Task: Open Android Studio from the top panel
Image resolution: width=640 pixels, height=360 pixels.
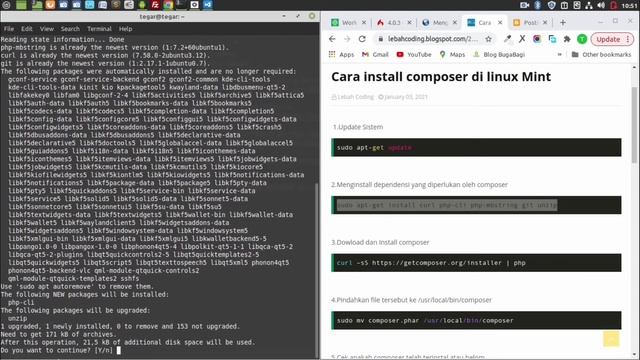Action: coord(142,5)
